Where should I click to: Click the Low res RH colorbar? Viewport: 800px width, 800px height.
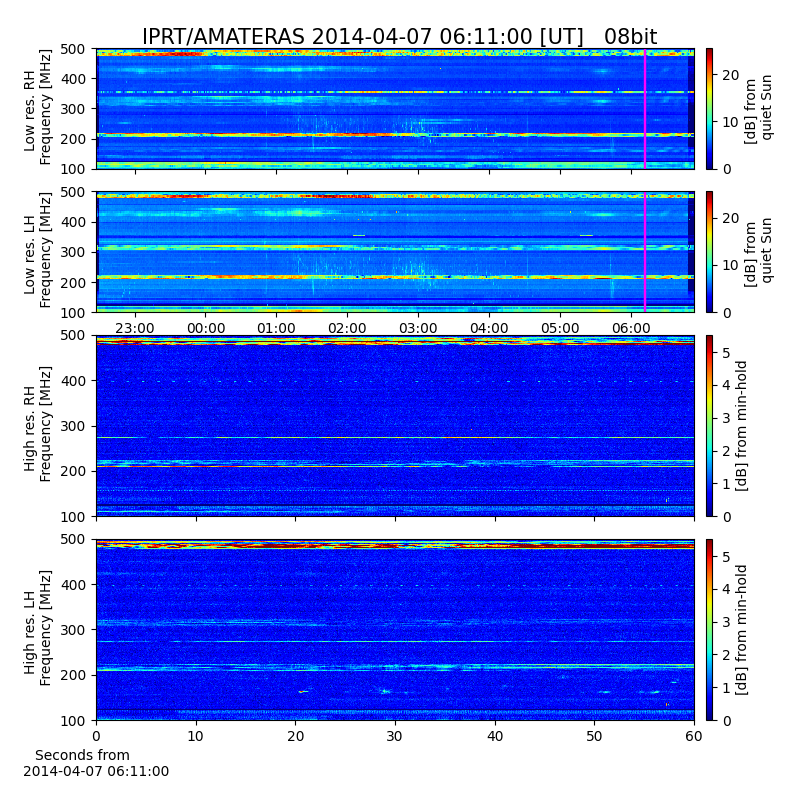click(709, 108)
